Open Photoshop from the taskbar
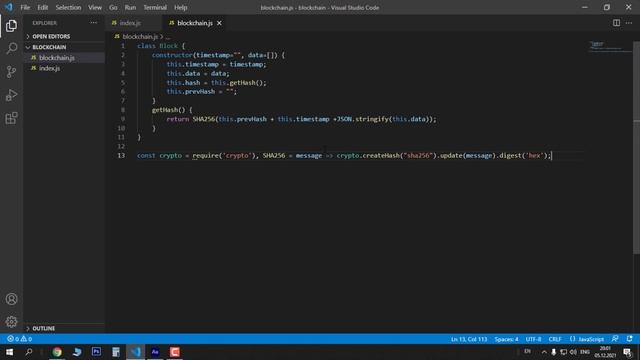This screenshot has width=640, height=360. coord(96,352)
